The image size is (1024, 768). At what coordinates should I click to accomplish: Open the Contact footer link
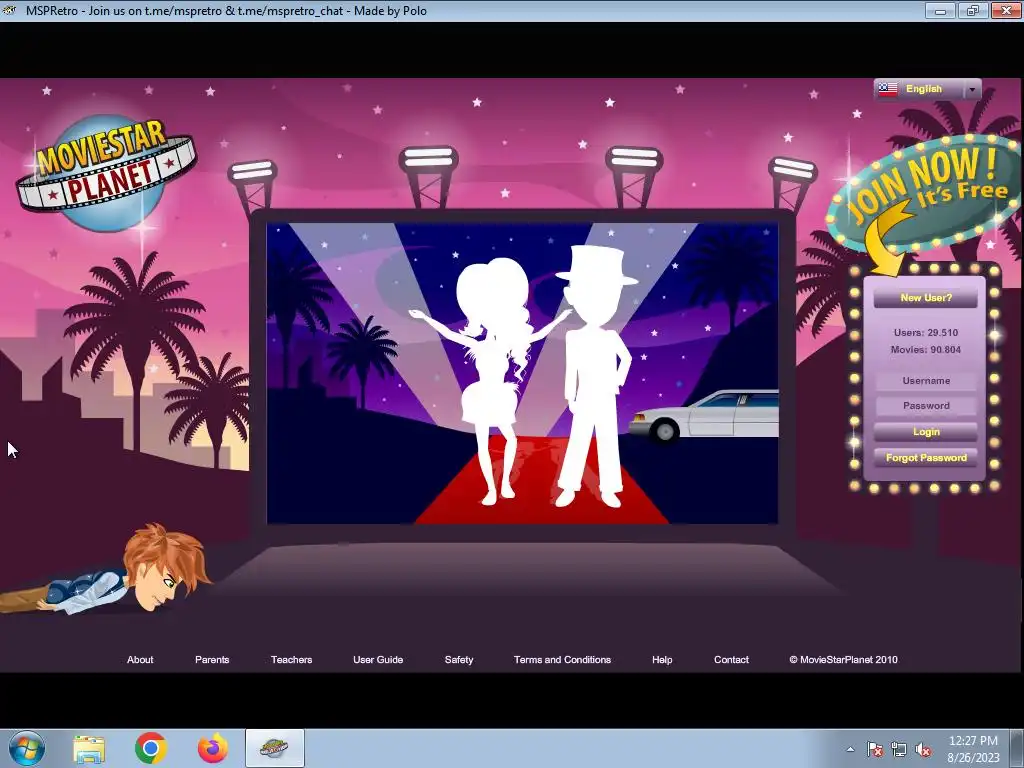pos(731,660)
